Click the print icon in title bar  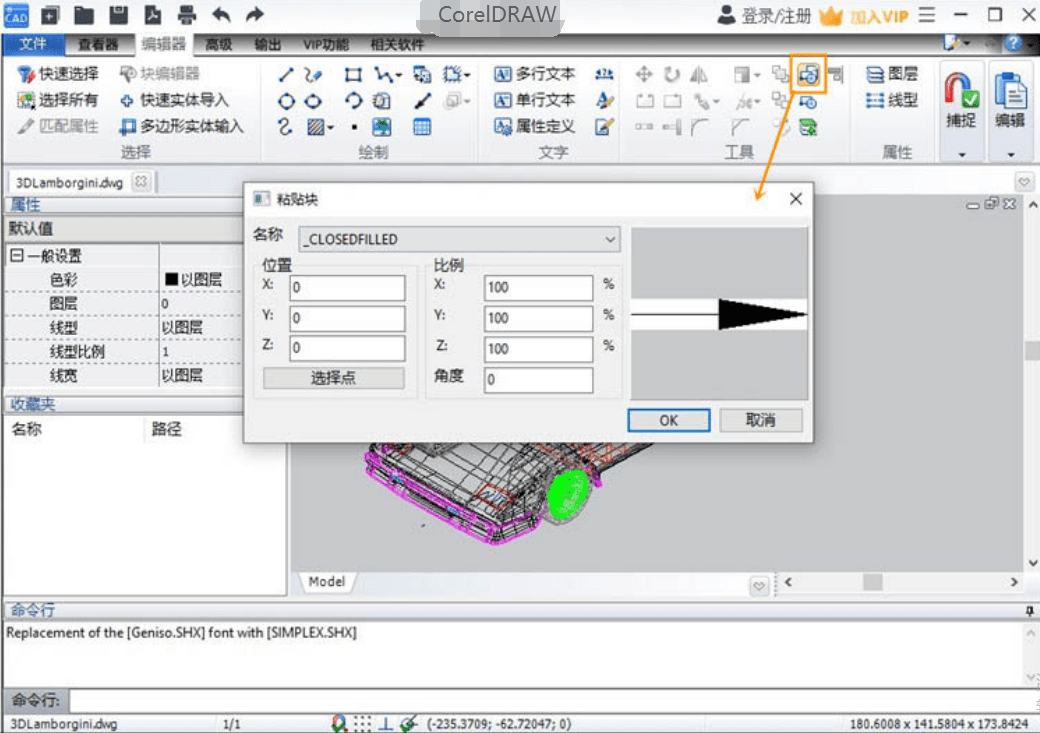[186, 15]
